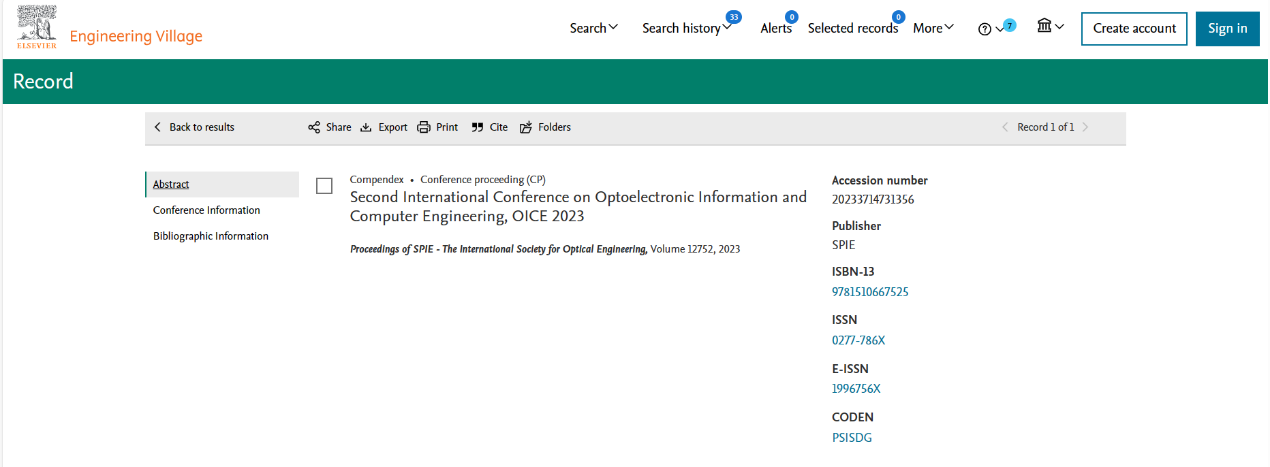Open Alerts from the top navigation
Image resolution: width=1270 pixels, height=467 pixels.
[776, 28]
